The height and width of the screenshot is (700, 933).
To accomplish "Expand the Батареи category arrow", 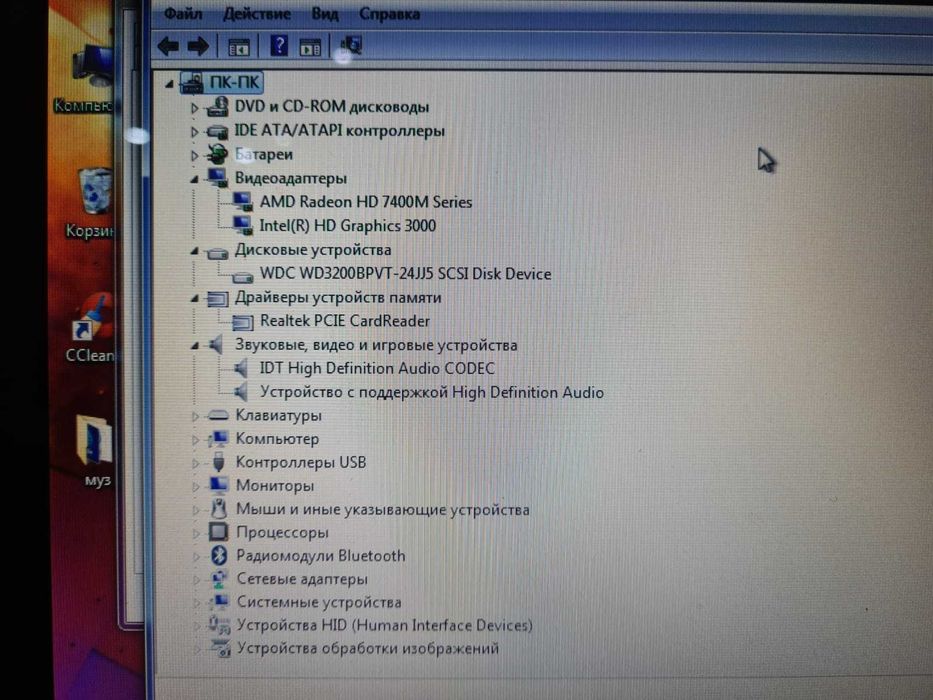I will [195, 155].
